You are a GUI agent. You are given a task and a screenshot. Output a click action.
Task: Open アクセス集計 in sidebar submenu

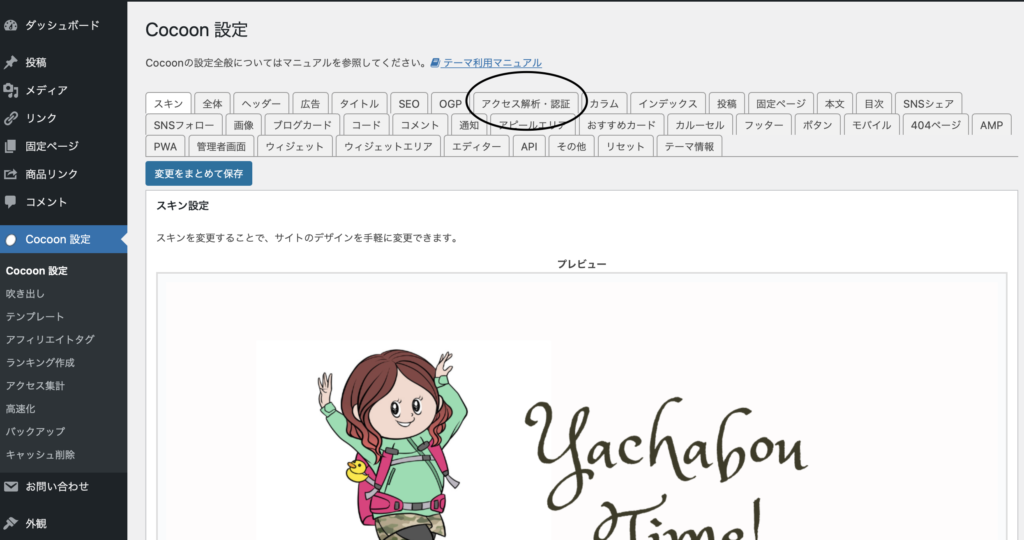click(x=35, y=386)
